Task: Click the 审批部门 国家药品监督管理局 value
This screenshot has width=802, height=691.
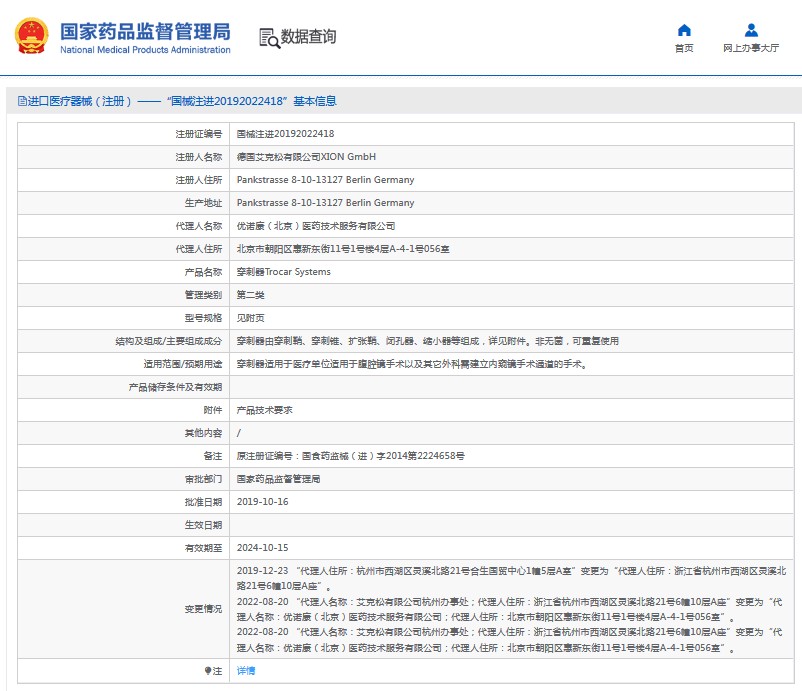Action: click(x=278, y=479)
